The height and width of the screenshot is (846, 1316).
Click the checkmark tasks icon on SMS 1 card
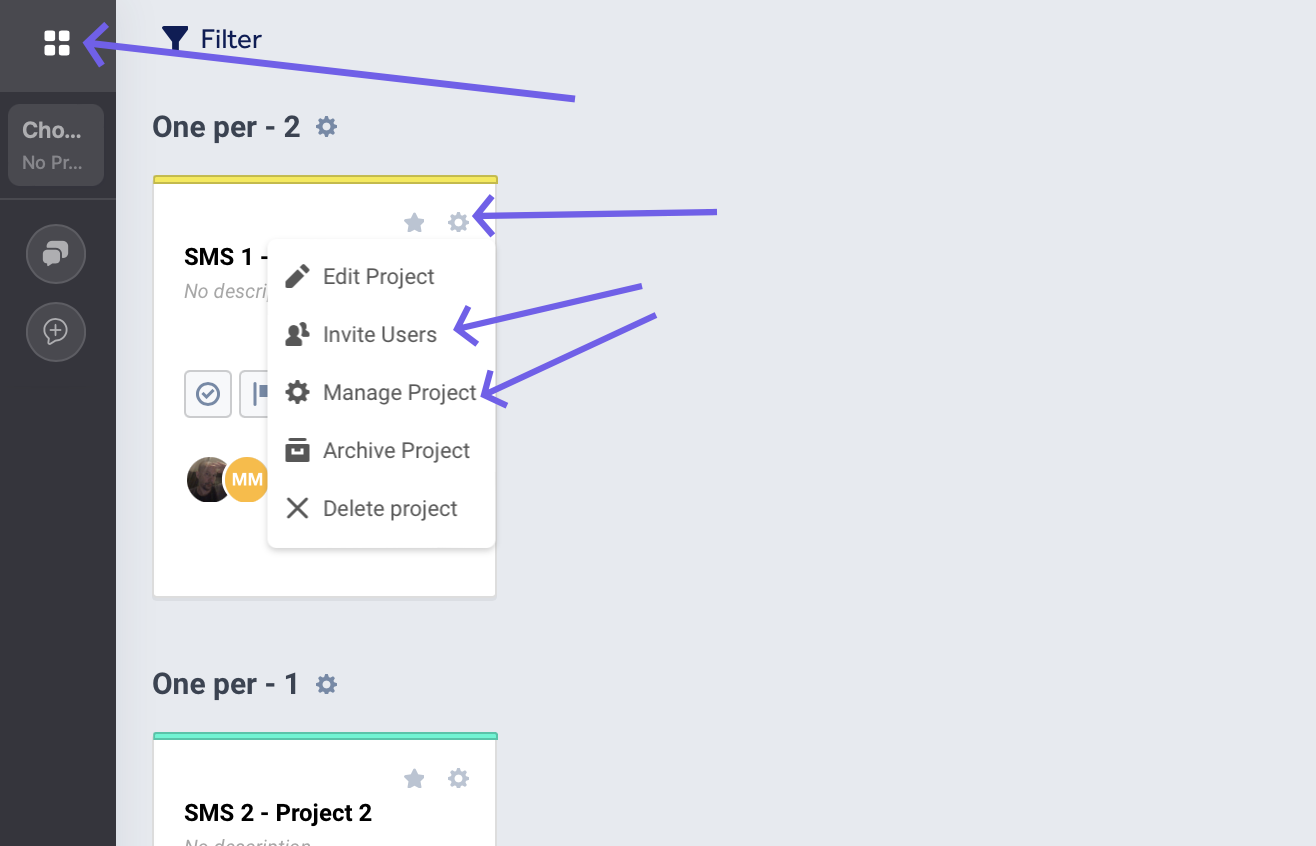click(208, 394)
